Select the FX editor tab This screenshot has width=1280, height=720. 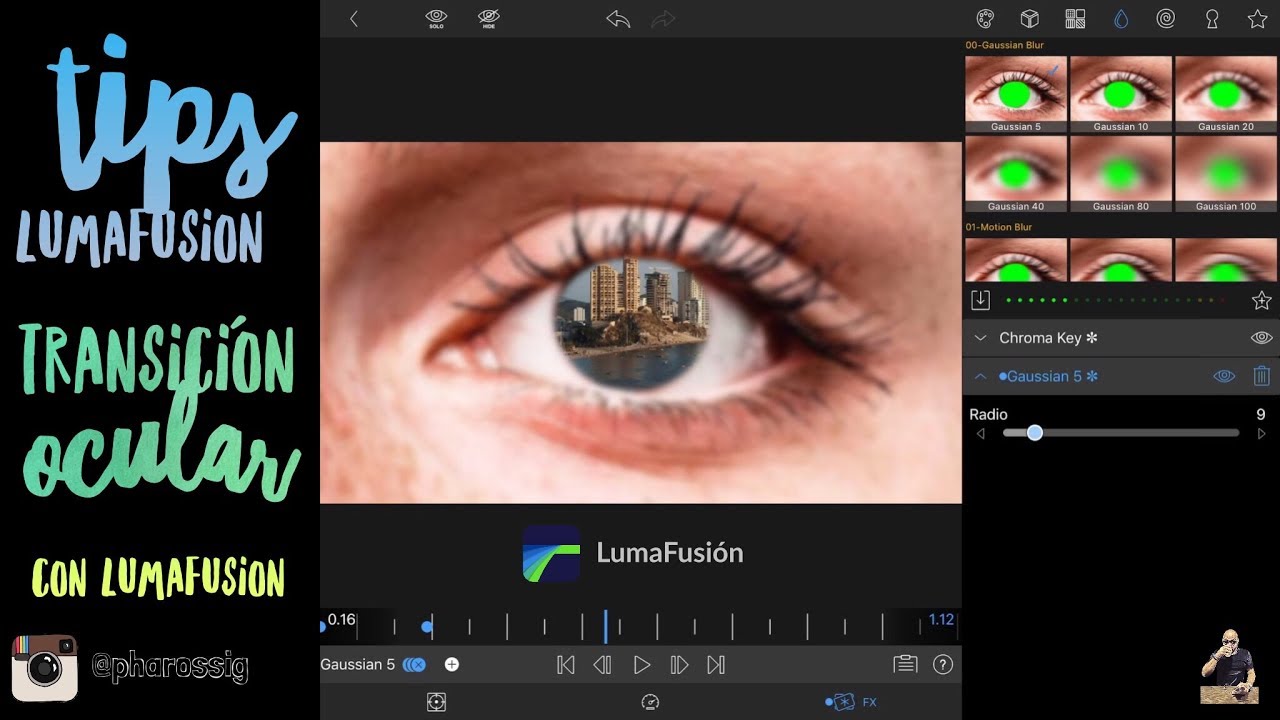851,702
